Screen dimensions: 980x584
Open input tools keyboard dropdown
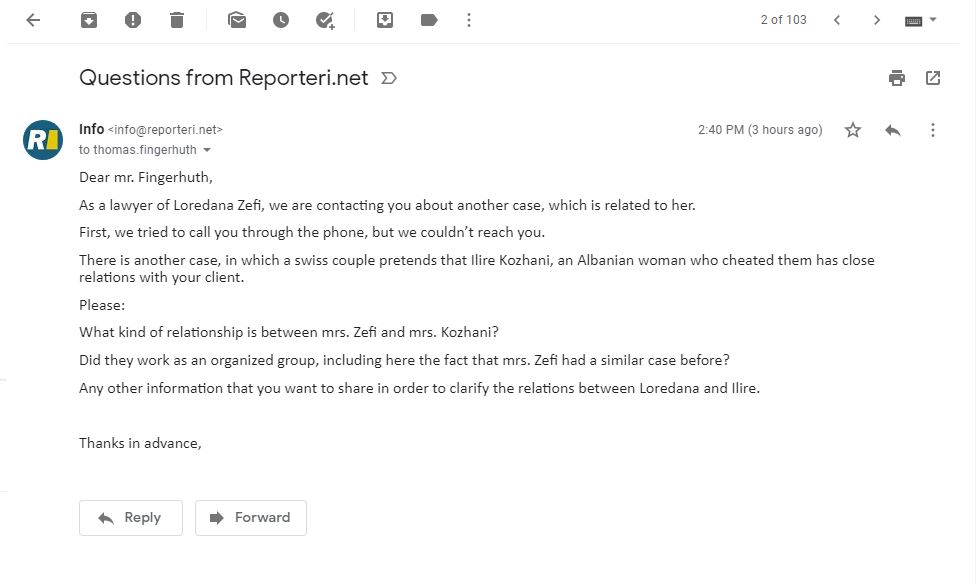[x=921, y=20]
